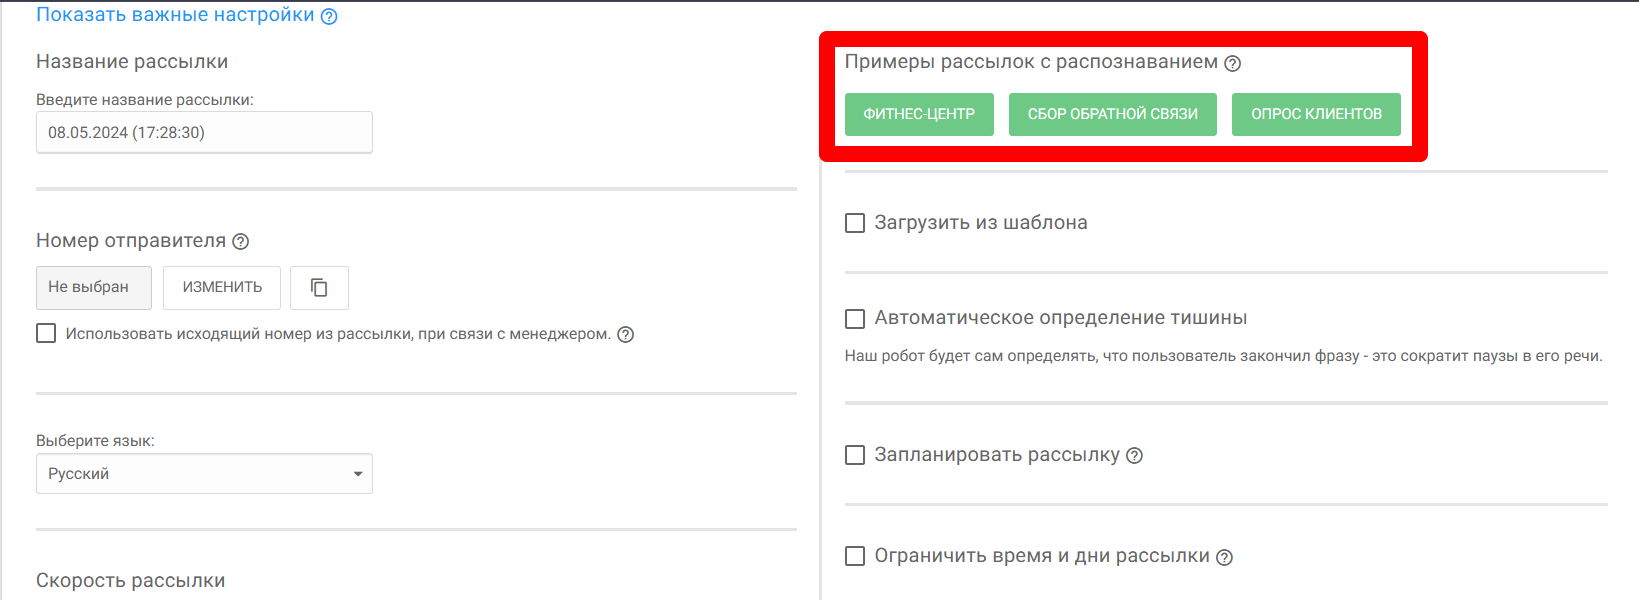Click the mailing name input field
This screenshot has width=1639, height=600.
click(x=204, y=132)
